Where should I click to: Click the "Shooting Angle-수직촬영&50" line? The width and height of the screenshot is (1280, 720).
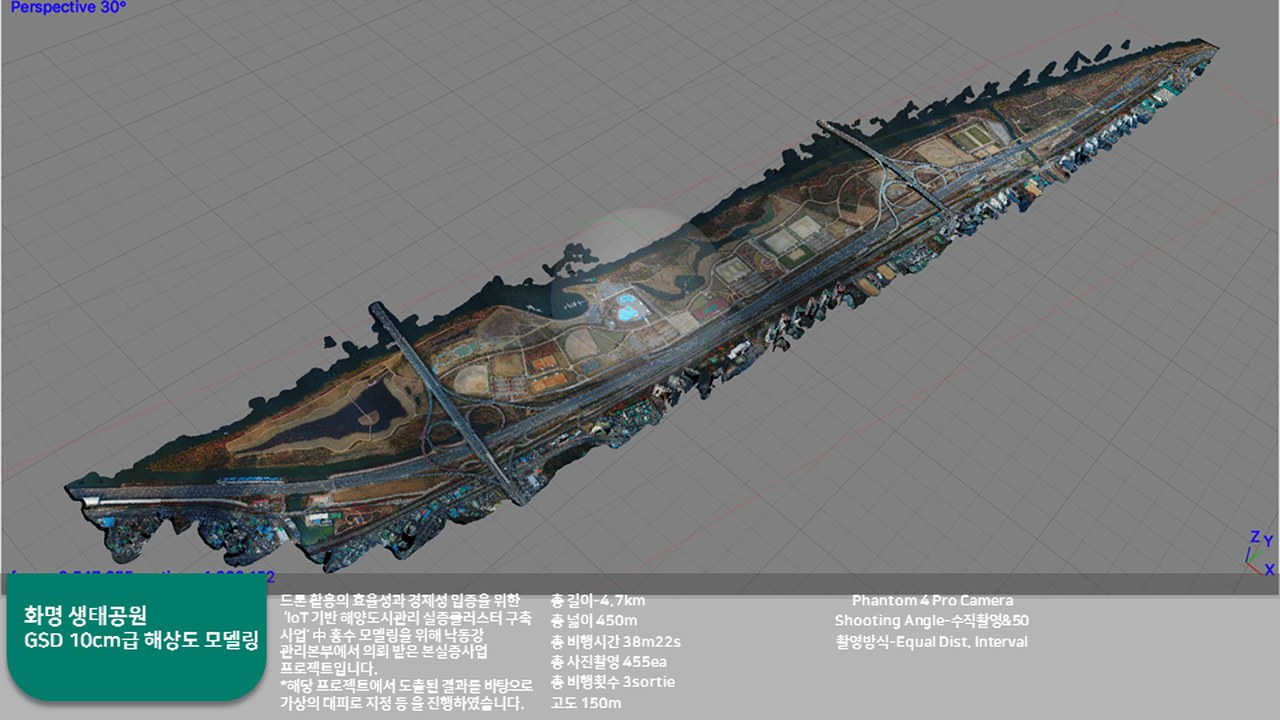click(932, 621)
